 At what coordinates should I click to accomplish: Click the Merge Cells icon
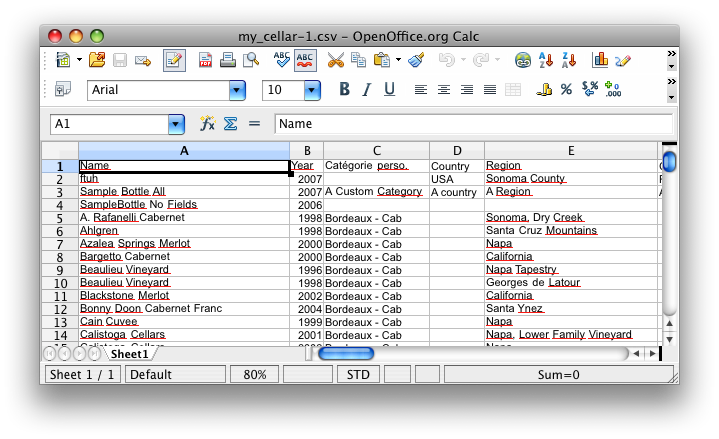click(x=513, y=89)
